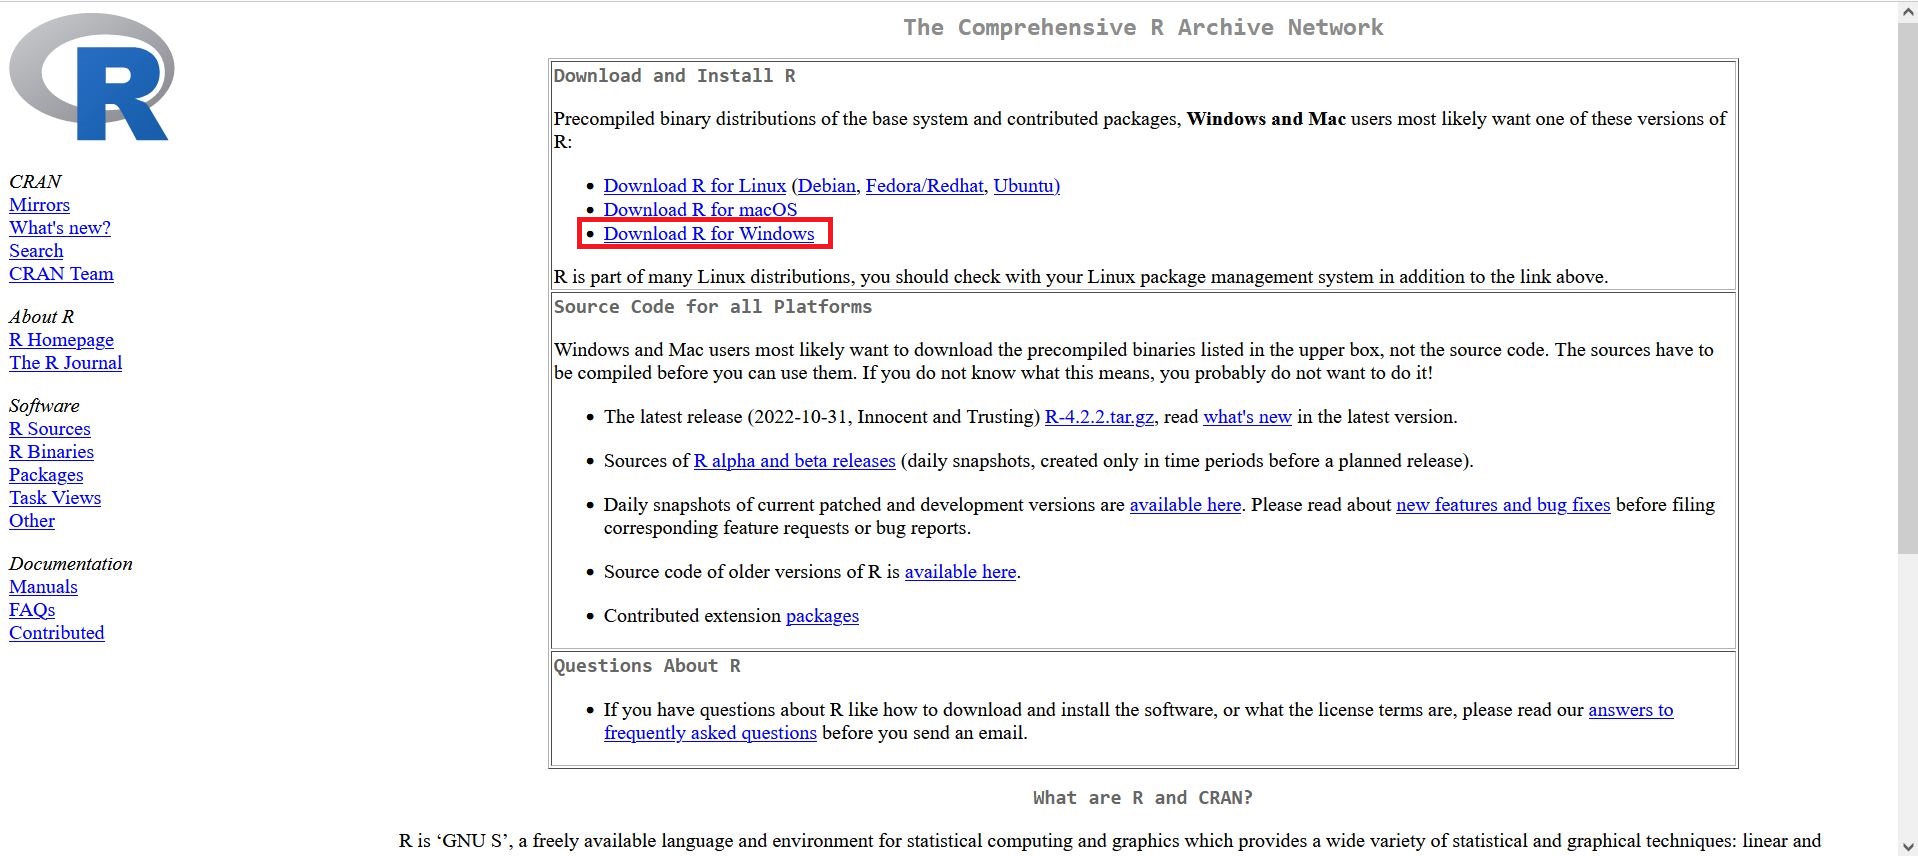The image size is (1918, 856).
Task: Download the R-4.2.2.tar.gz source file
Action: (x=1099, y=417)
